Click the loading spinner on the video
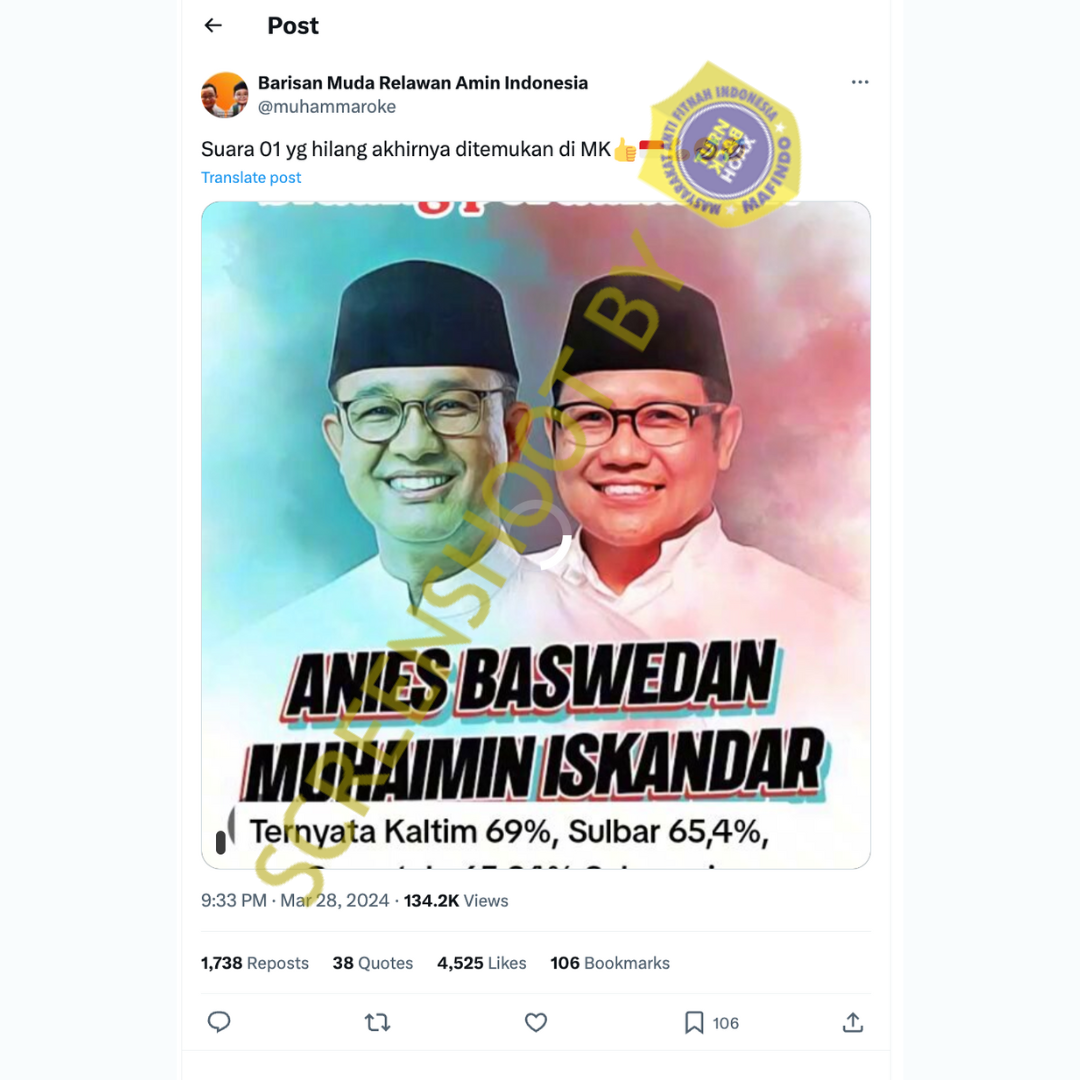Screen dimensions: 1080x1080 click(x=536, y=535)
